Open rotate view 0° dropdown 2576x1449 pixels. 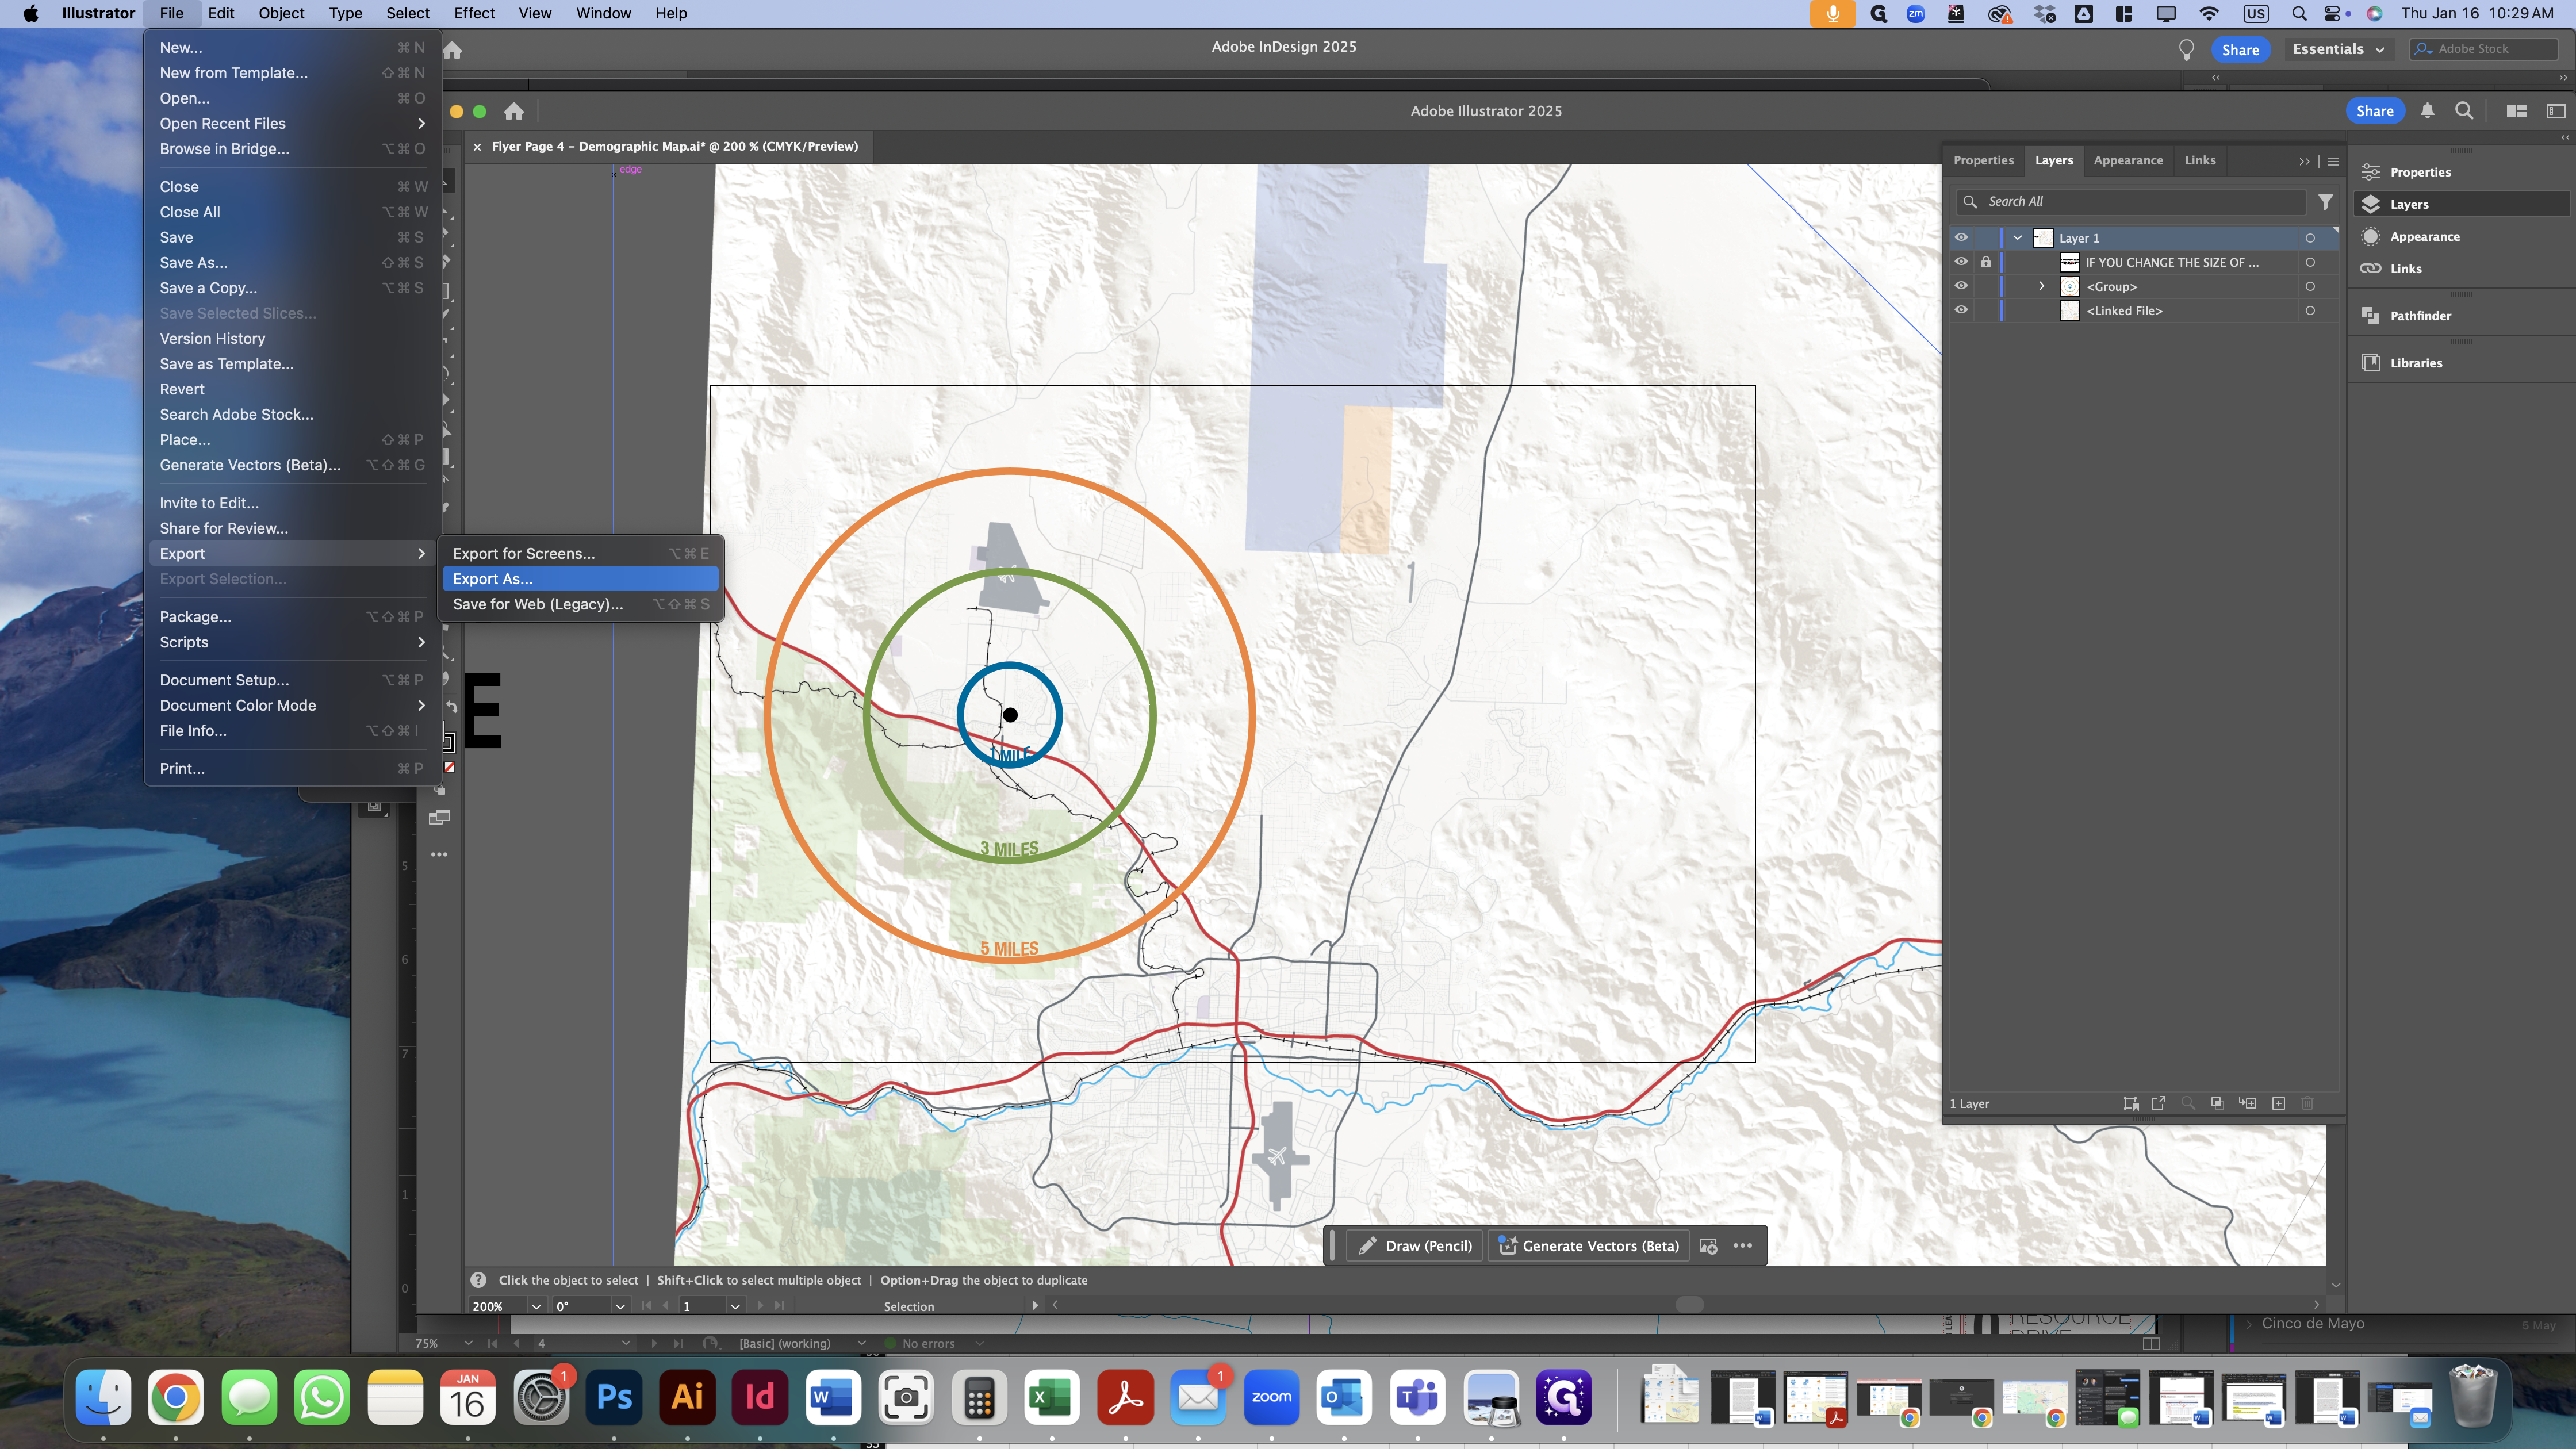[620, 1306]
